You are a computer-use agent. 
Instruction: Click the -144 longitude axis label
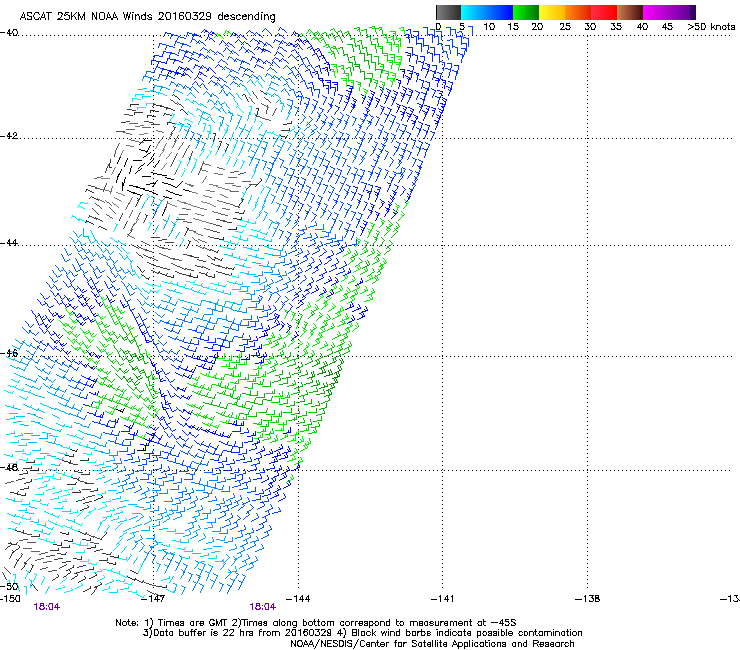point(298,599)
